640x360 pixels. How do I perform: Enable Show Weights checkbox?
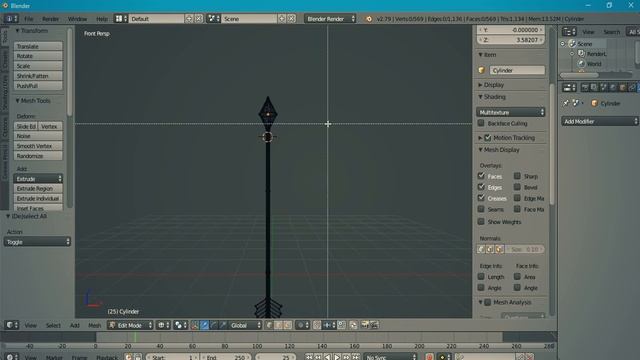481,222
